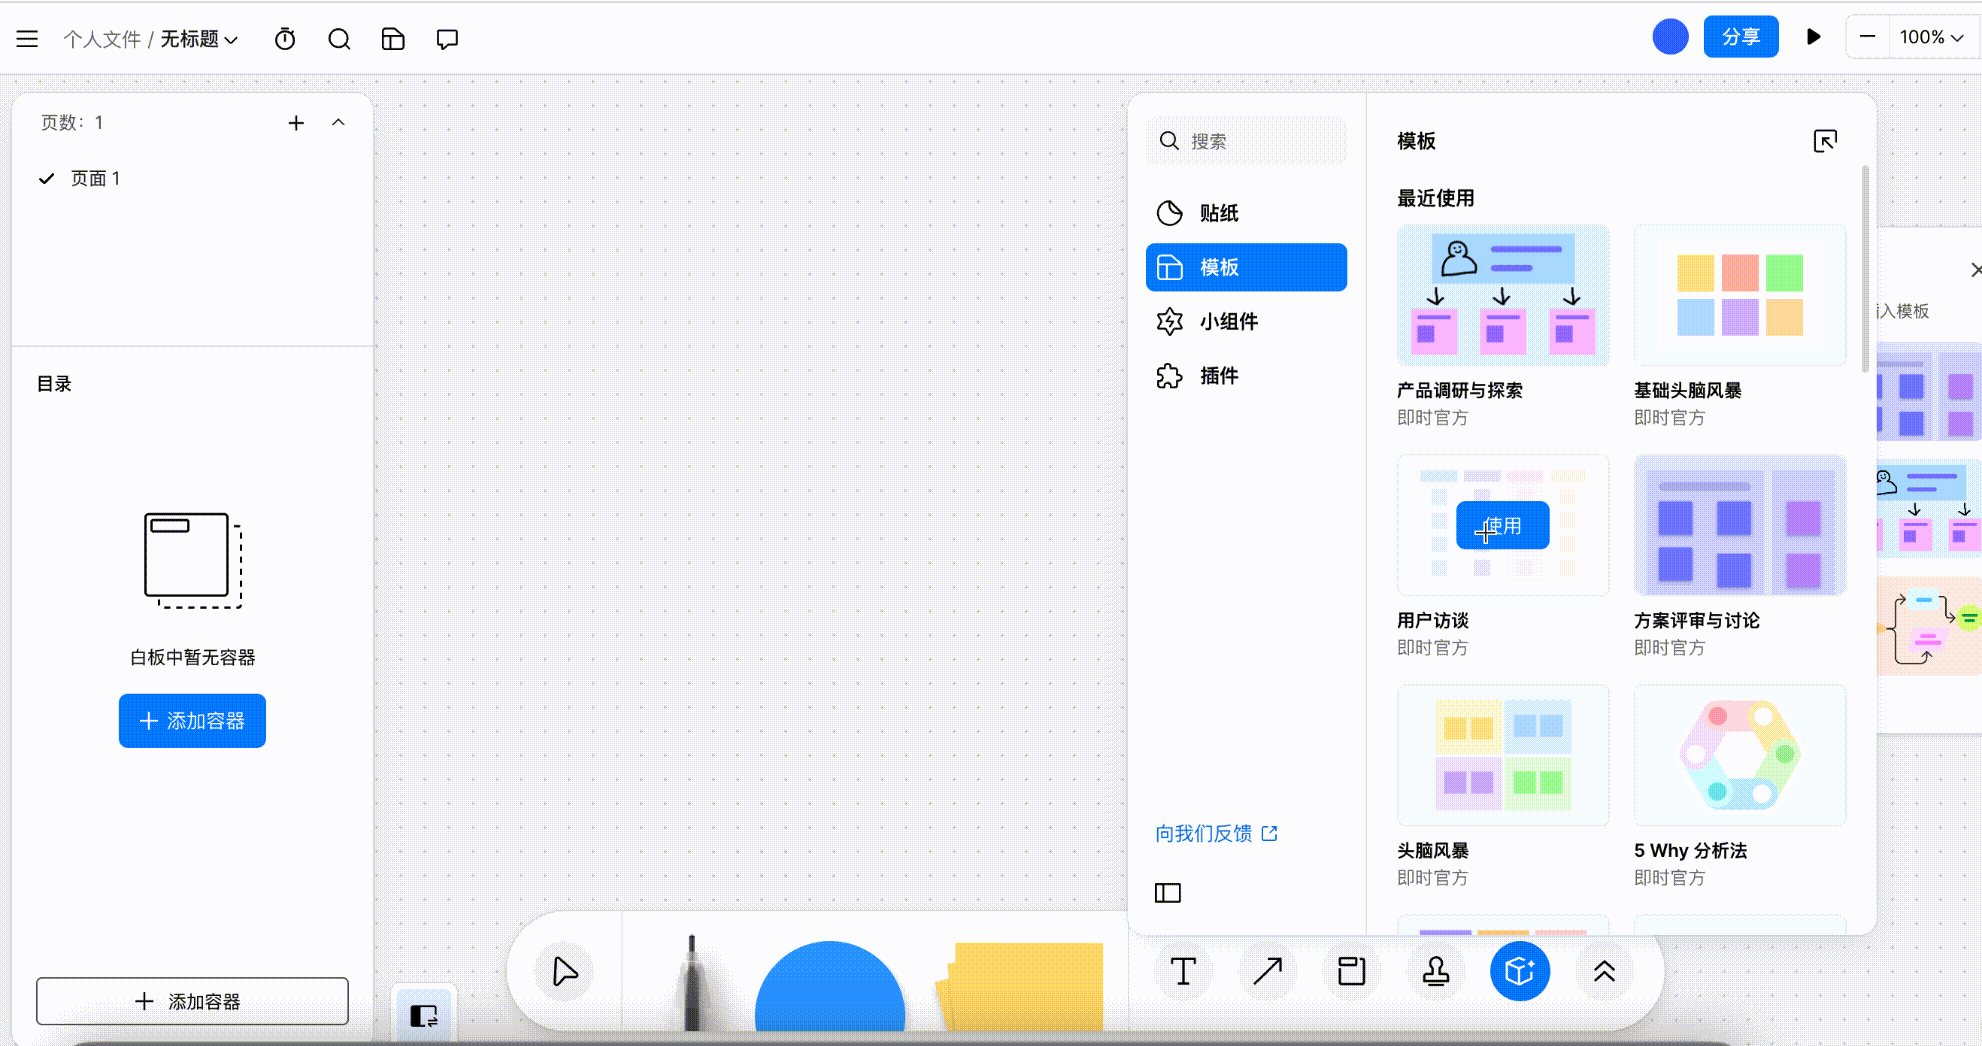Open 产品调研与探索 template thumbnail

point(1503,295)
